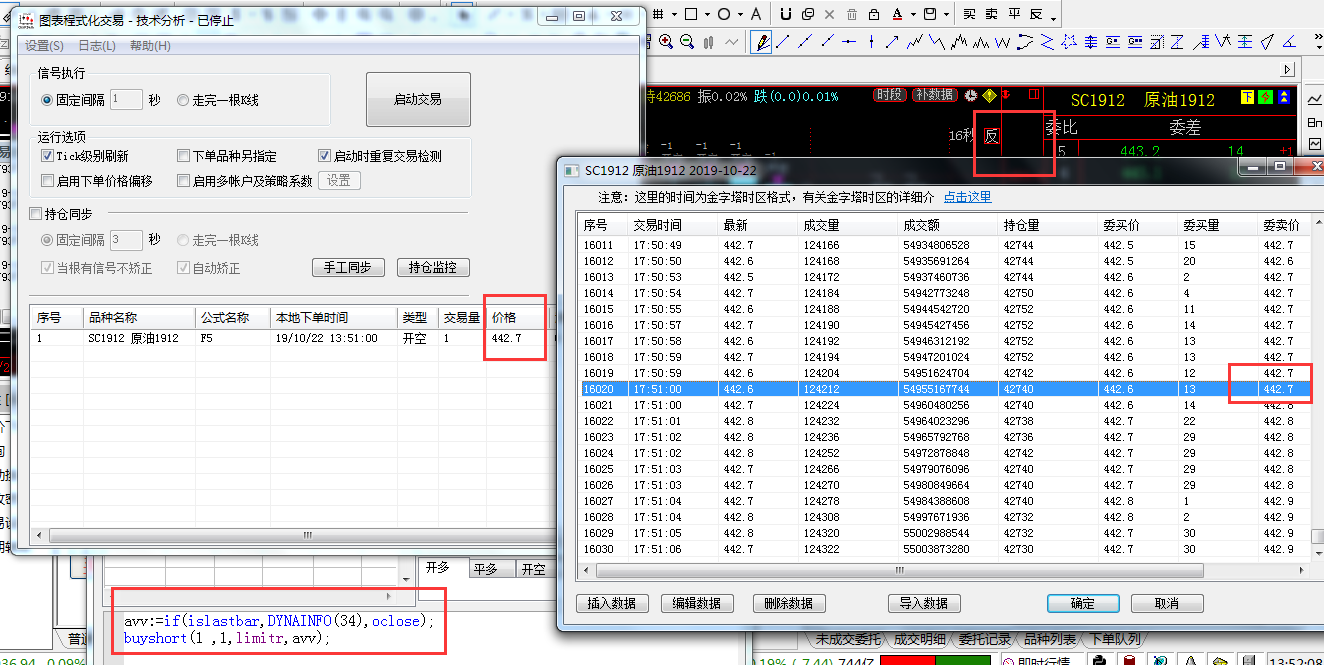
Task: Select the horizontal line drawing tool
Action: [849, 42]
